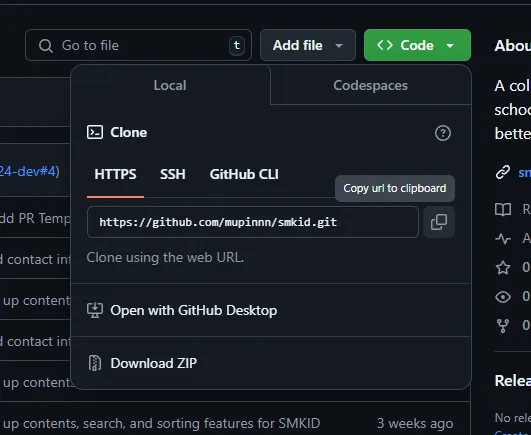Screen dimensions: 531x435
Task: Open the Clone help question-mark icon
Action: pos(443,133)
